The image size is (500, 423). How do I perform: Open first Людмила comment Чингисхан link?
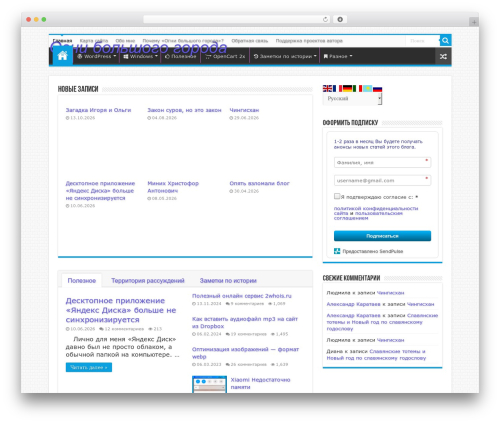390,293
